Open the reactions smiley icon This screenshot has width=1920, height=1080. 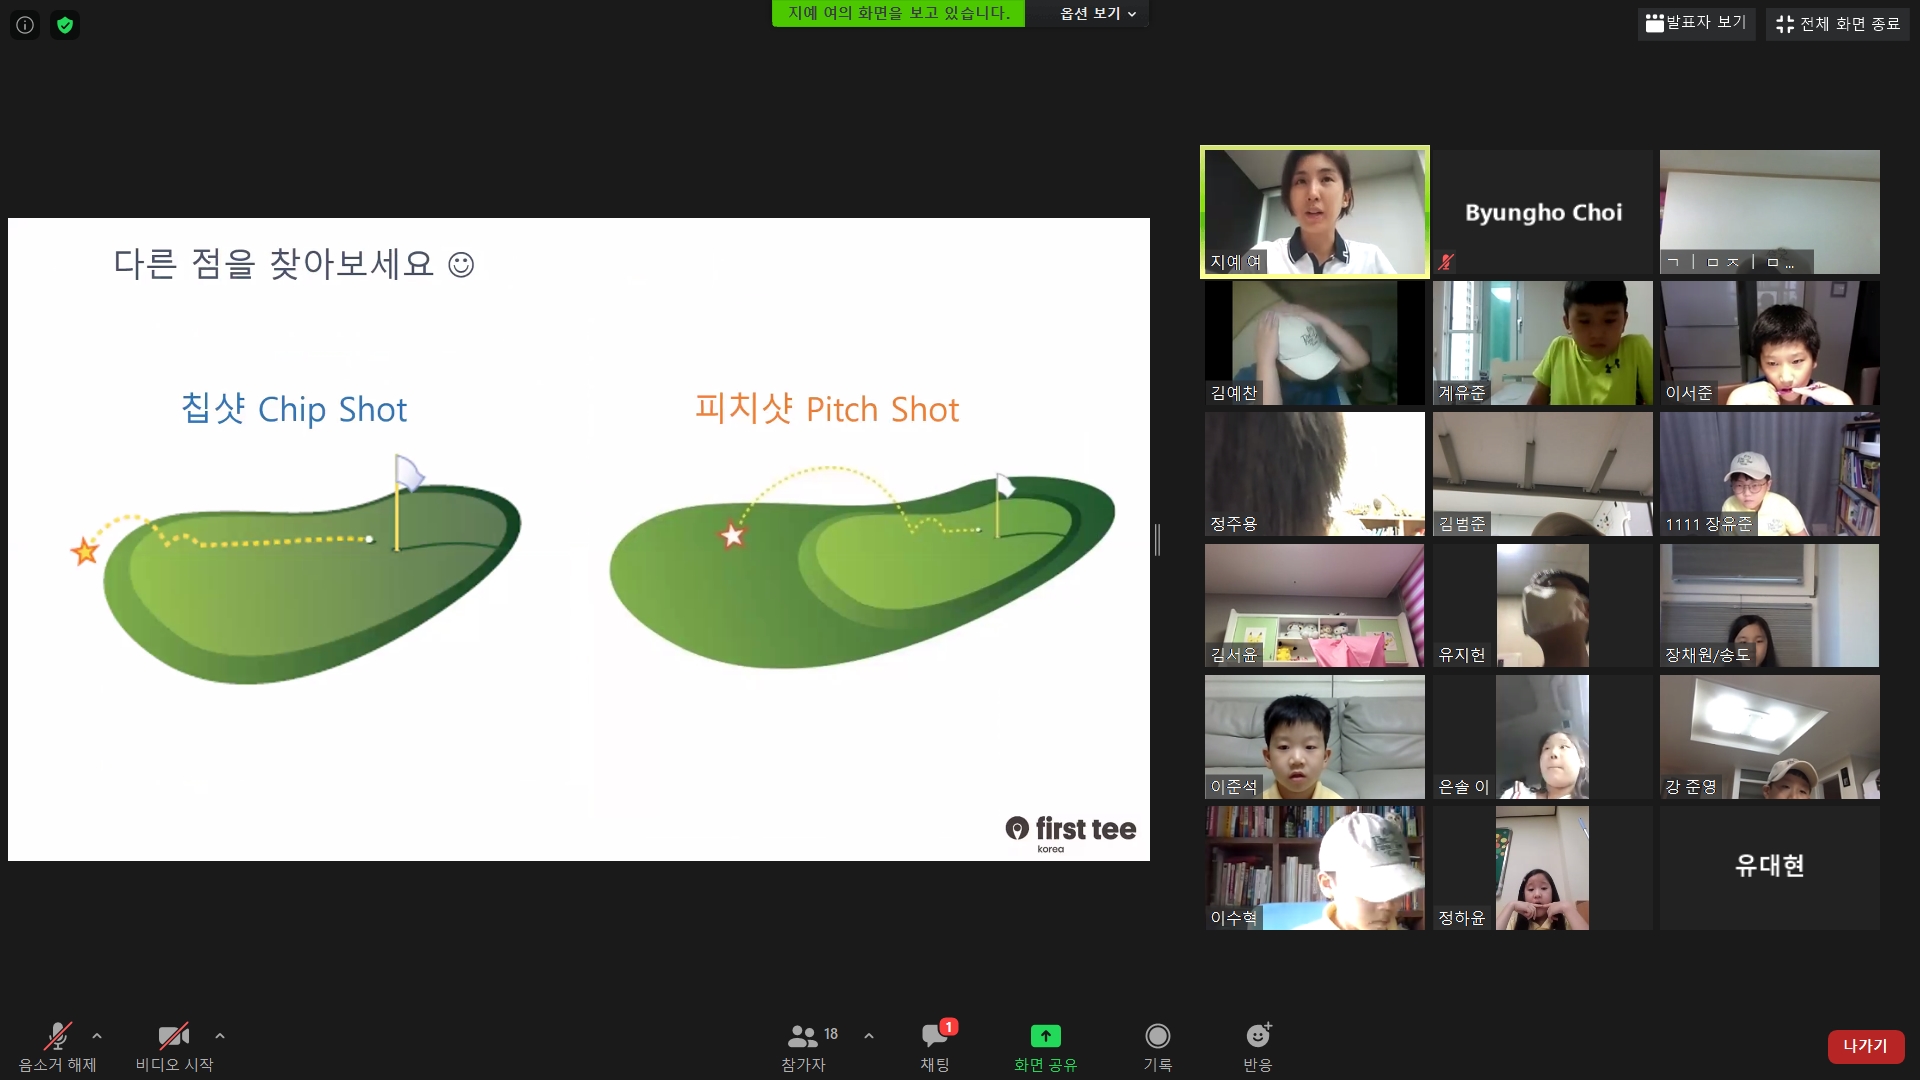click(x=1257, y=1036)
